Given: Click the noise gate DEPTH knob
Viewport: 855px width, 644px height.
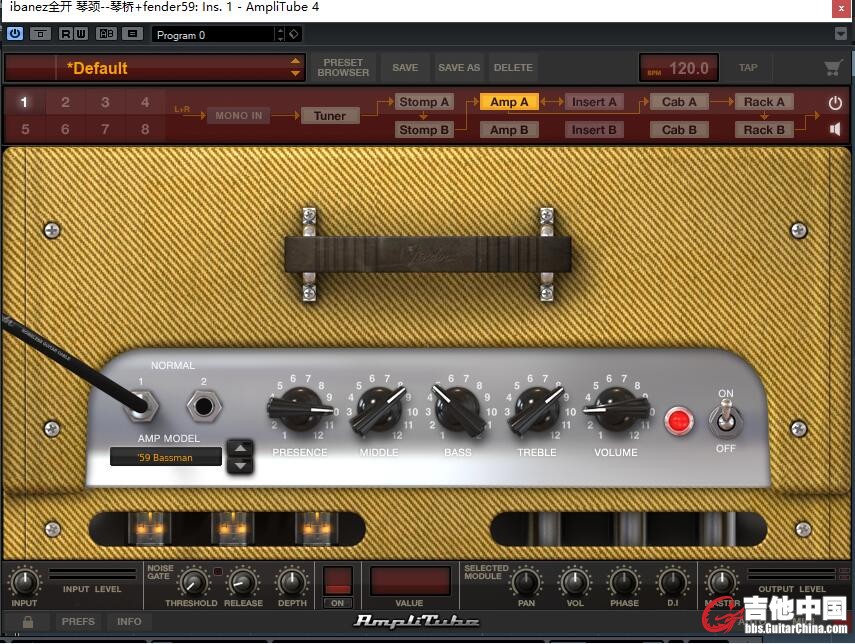Looking at the screenshot, I should coord(292,582).
